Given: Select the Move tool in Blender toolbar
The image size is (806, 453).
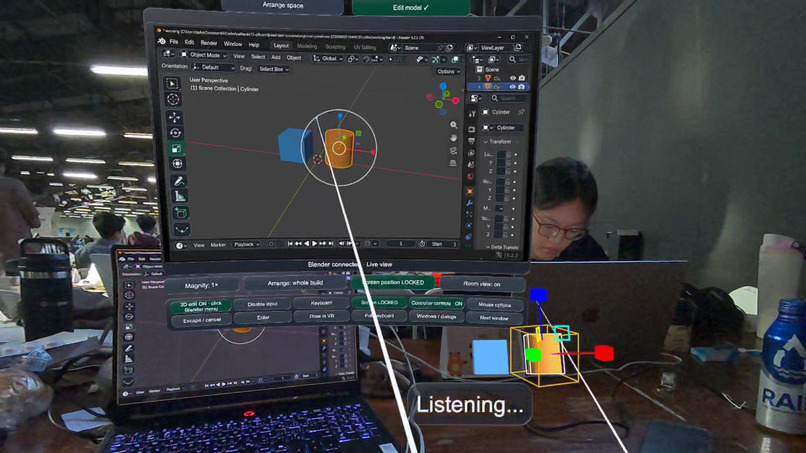Looking at the screenshot, I should [x=174, y=117].
